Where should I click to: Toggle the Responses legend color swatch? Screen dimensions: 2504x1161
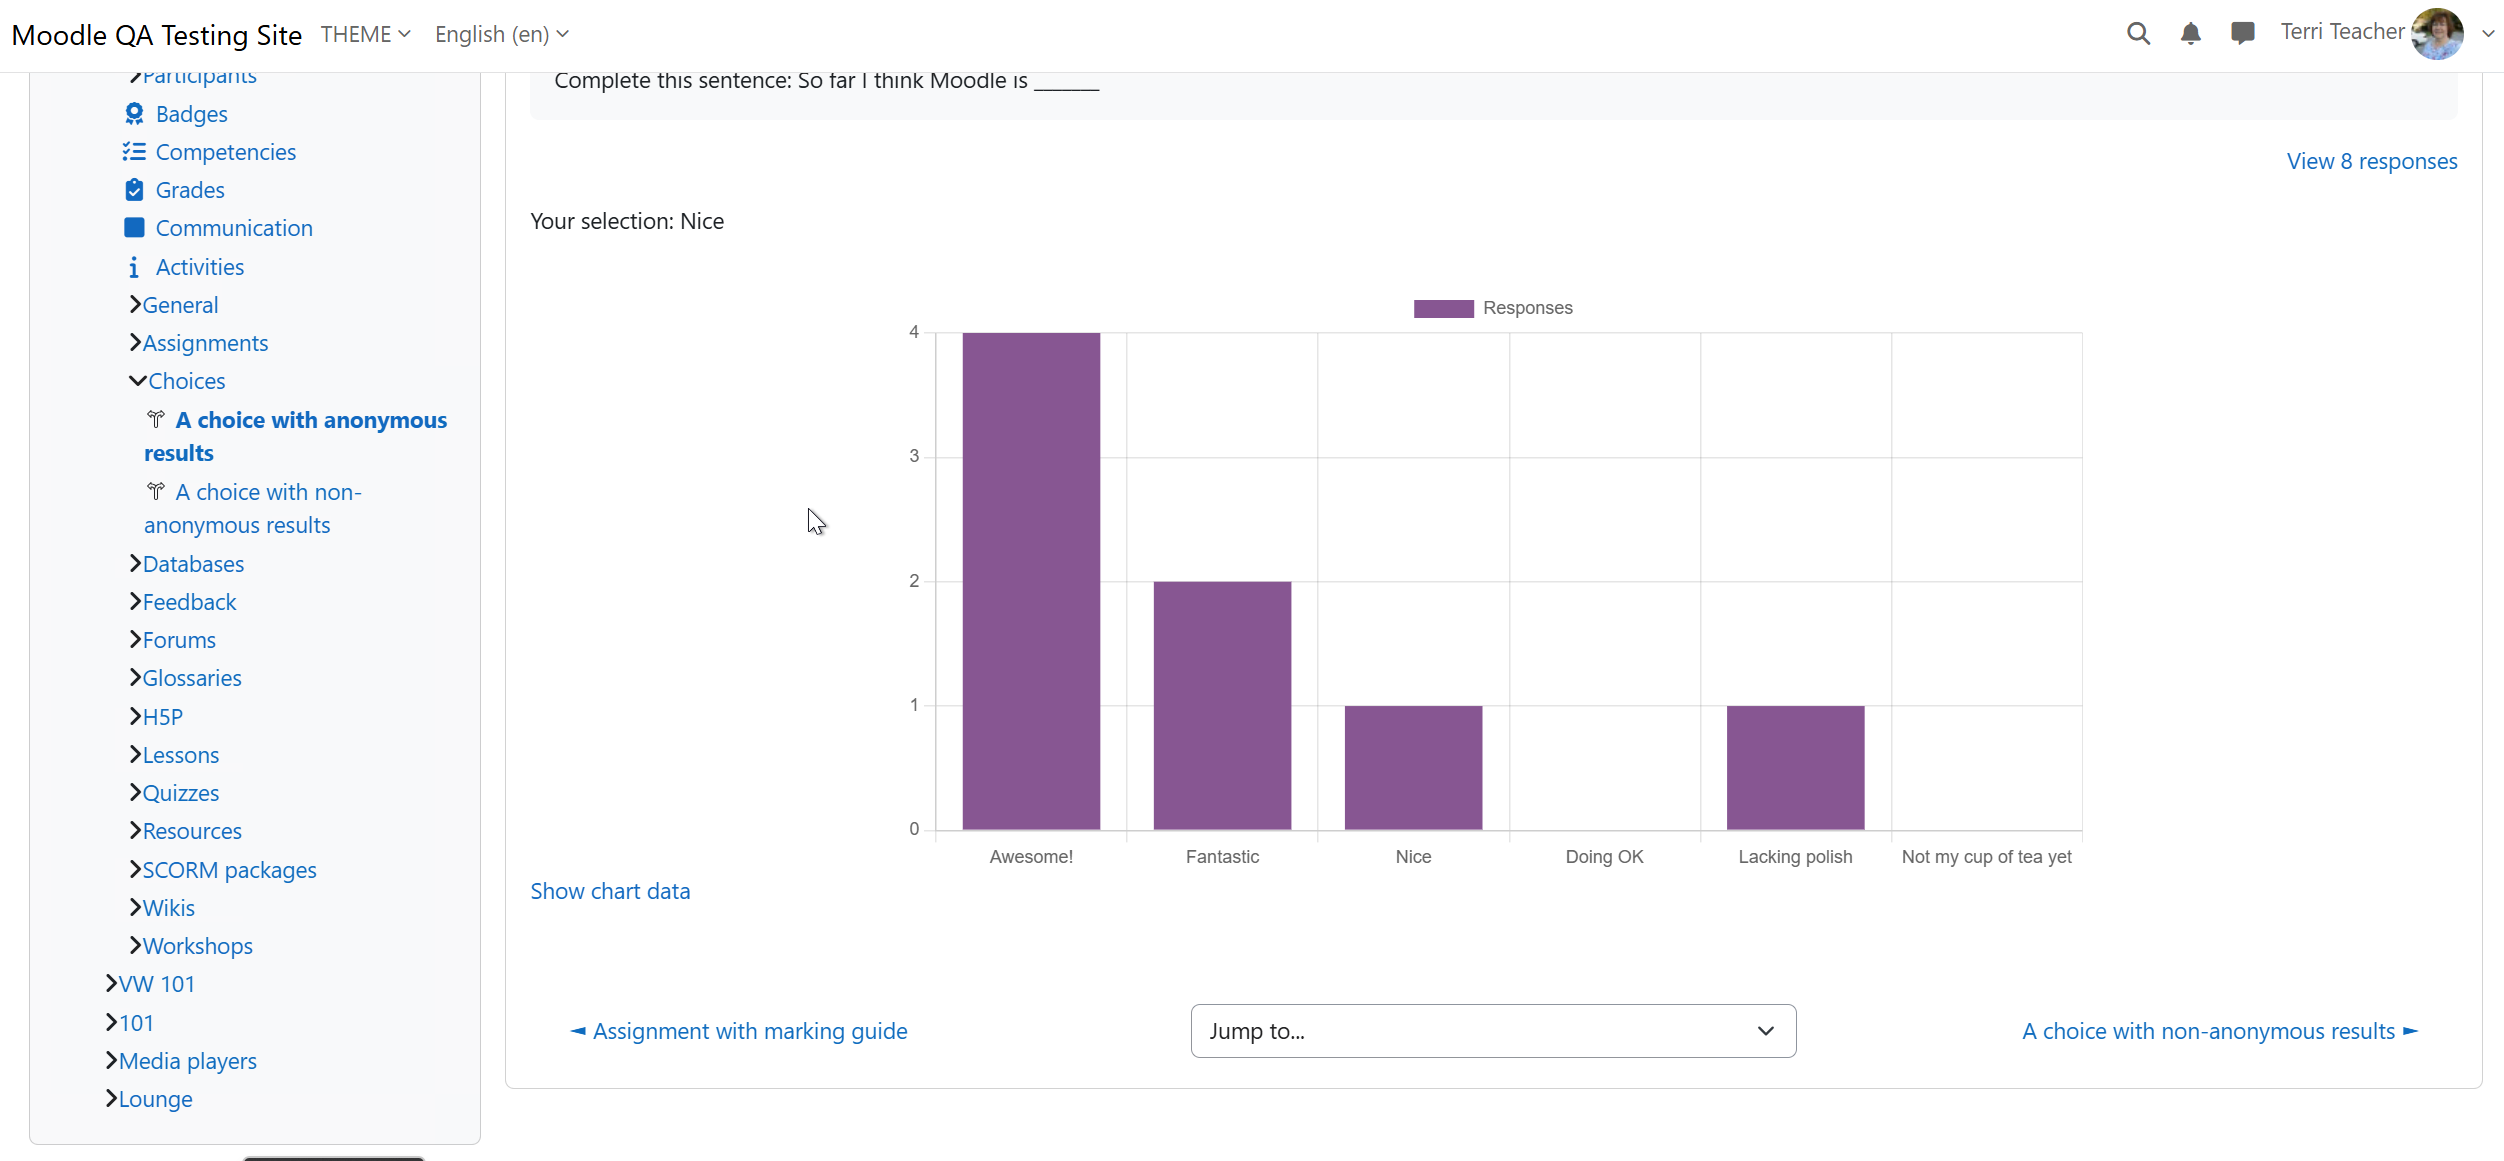1443,308
